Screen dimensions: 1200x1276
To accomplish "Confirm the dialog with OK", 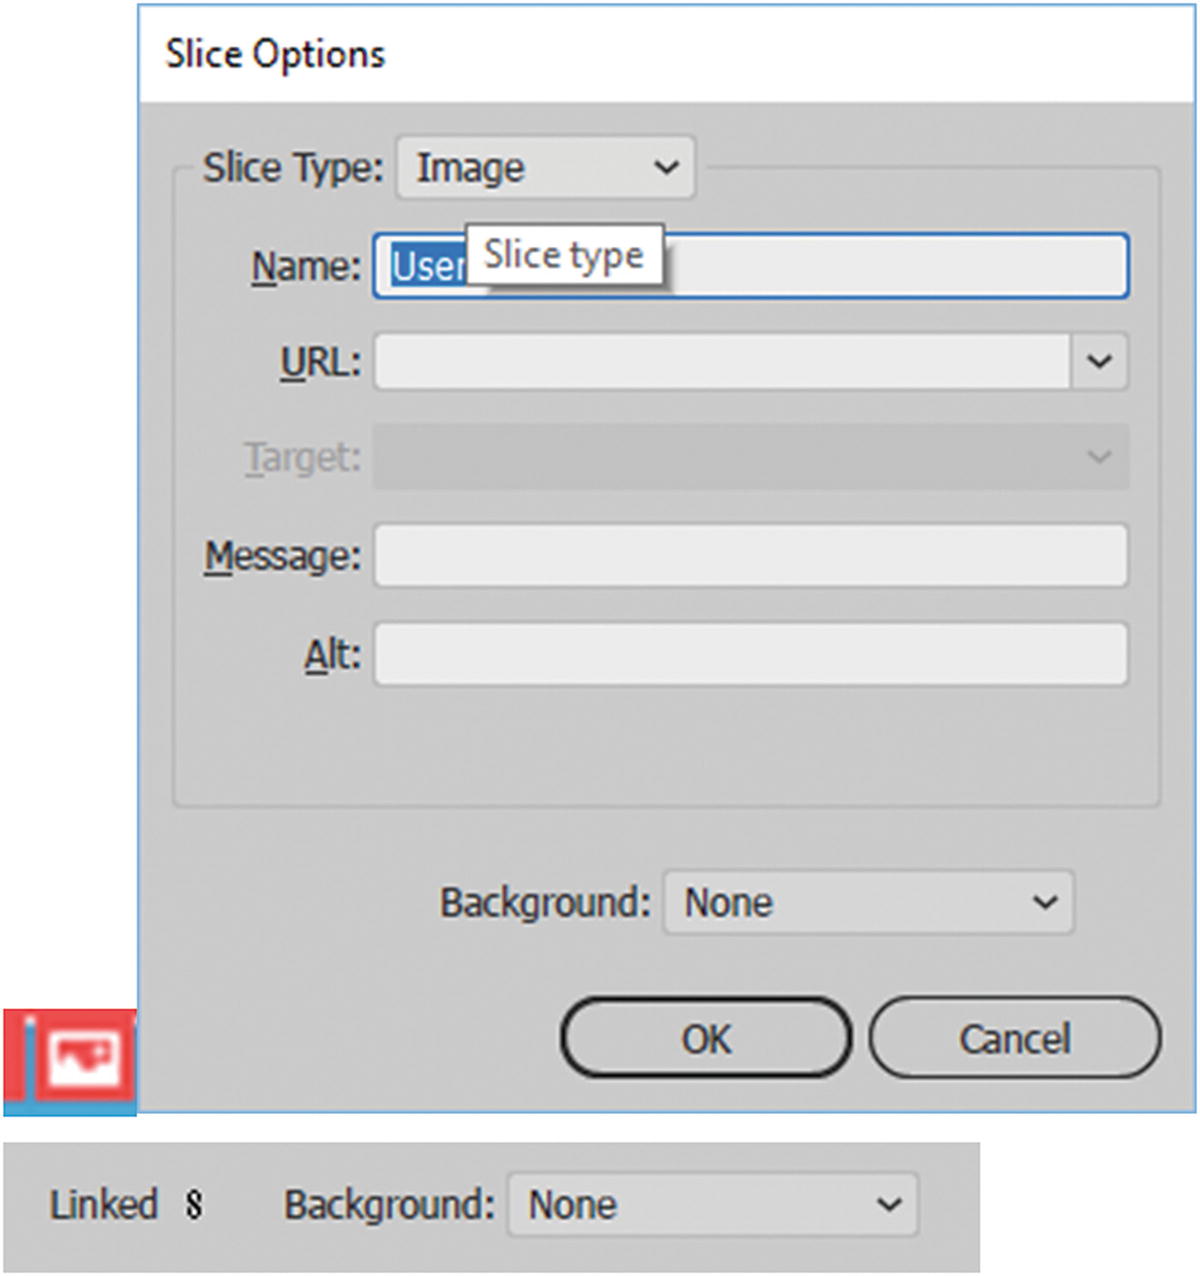I will pyautogui.click(x=706, y=1039).
